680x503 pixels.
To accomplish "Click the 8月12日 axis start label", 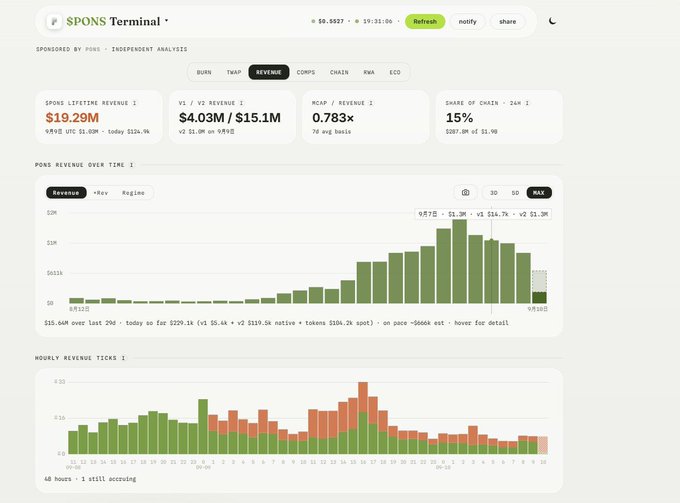I will pos(79,309).
